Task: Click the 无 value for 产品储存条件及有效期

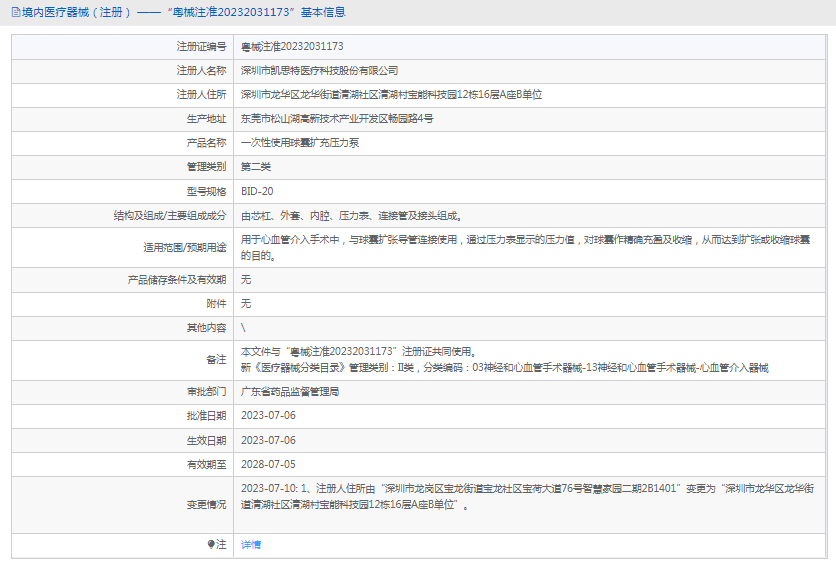Action: 246,280
